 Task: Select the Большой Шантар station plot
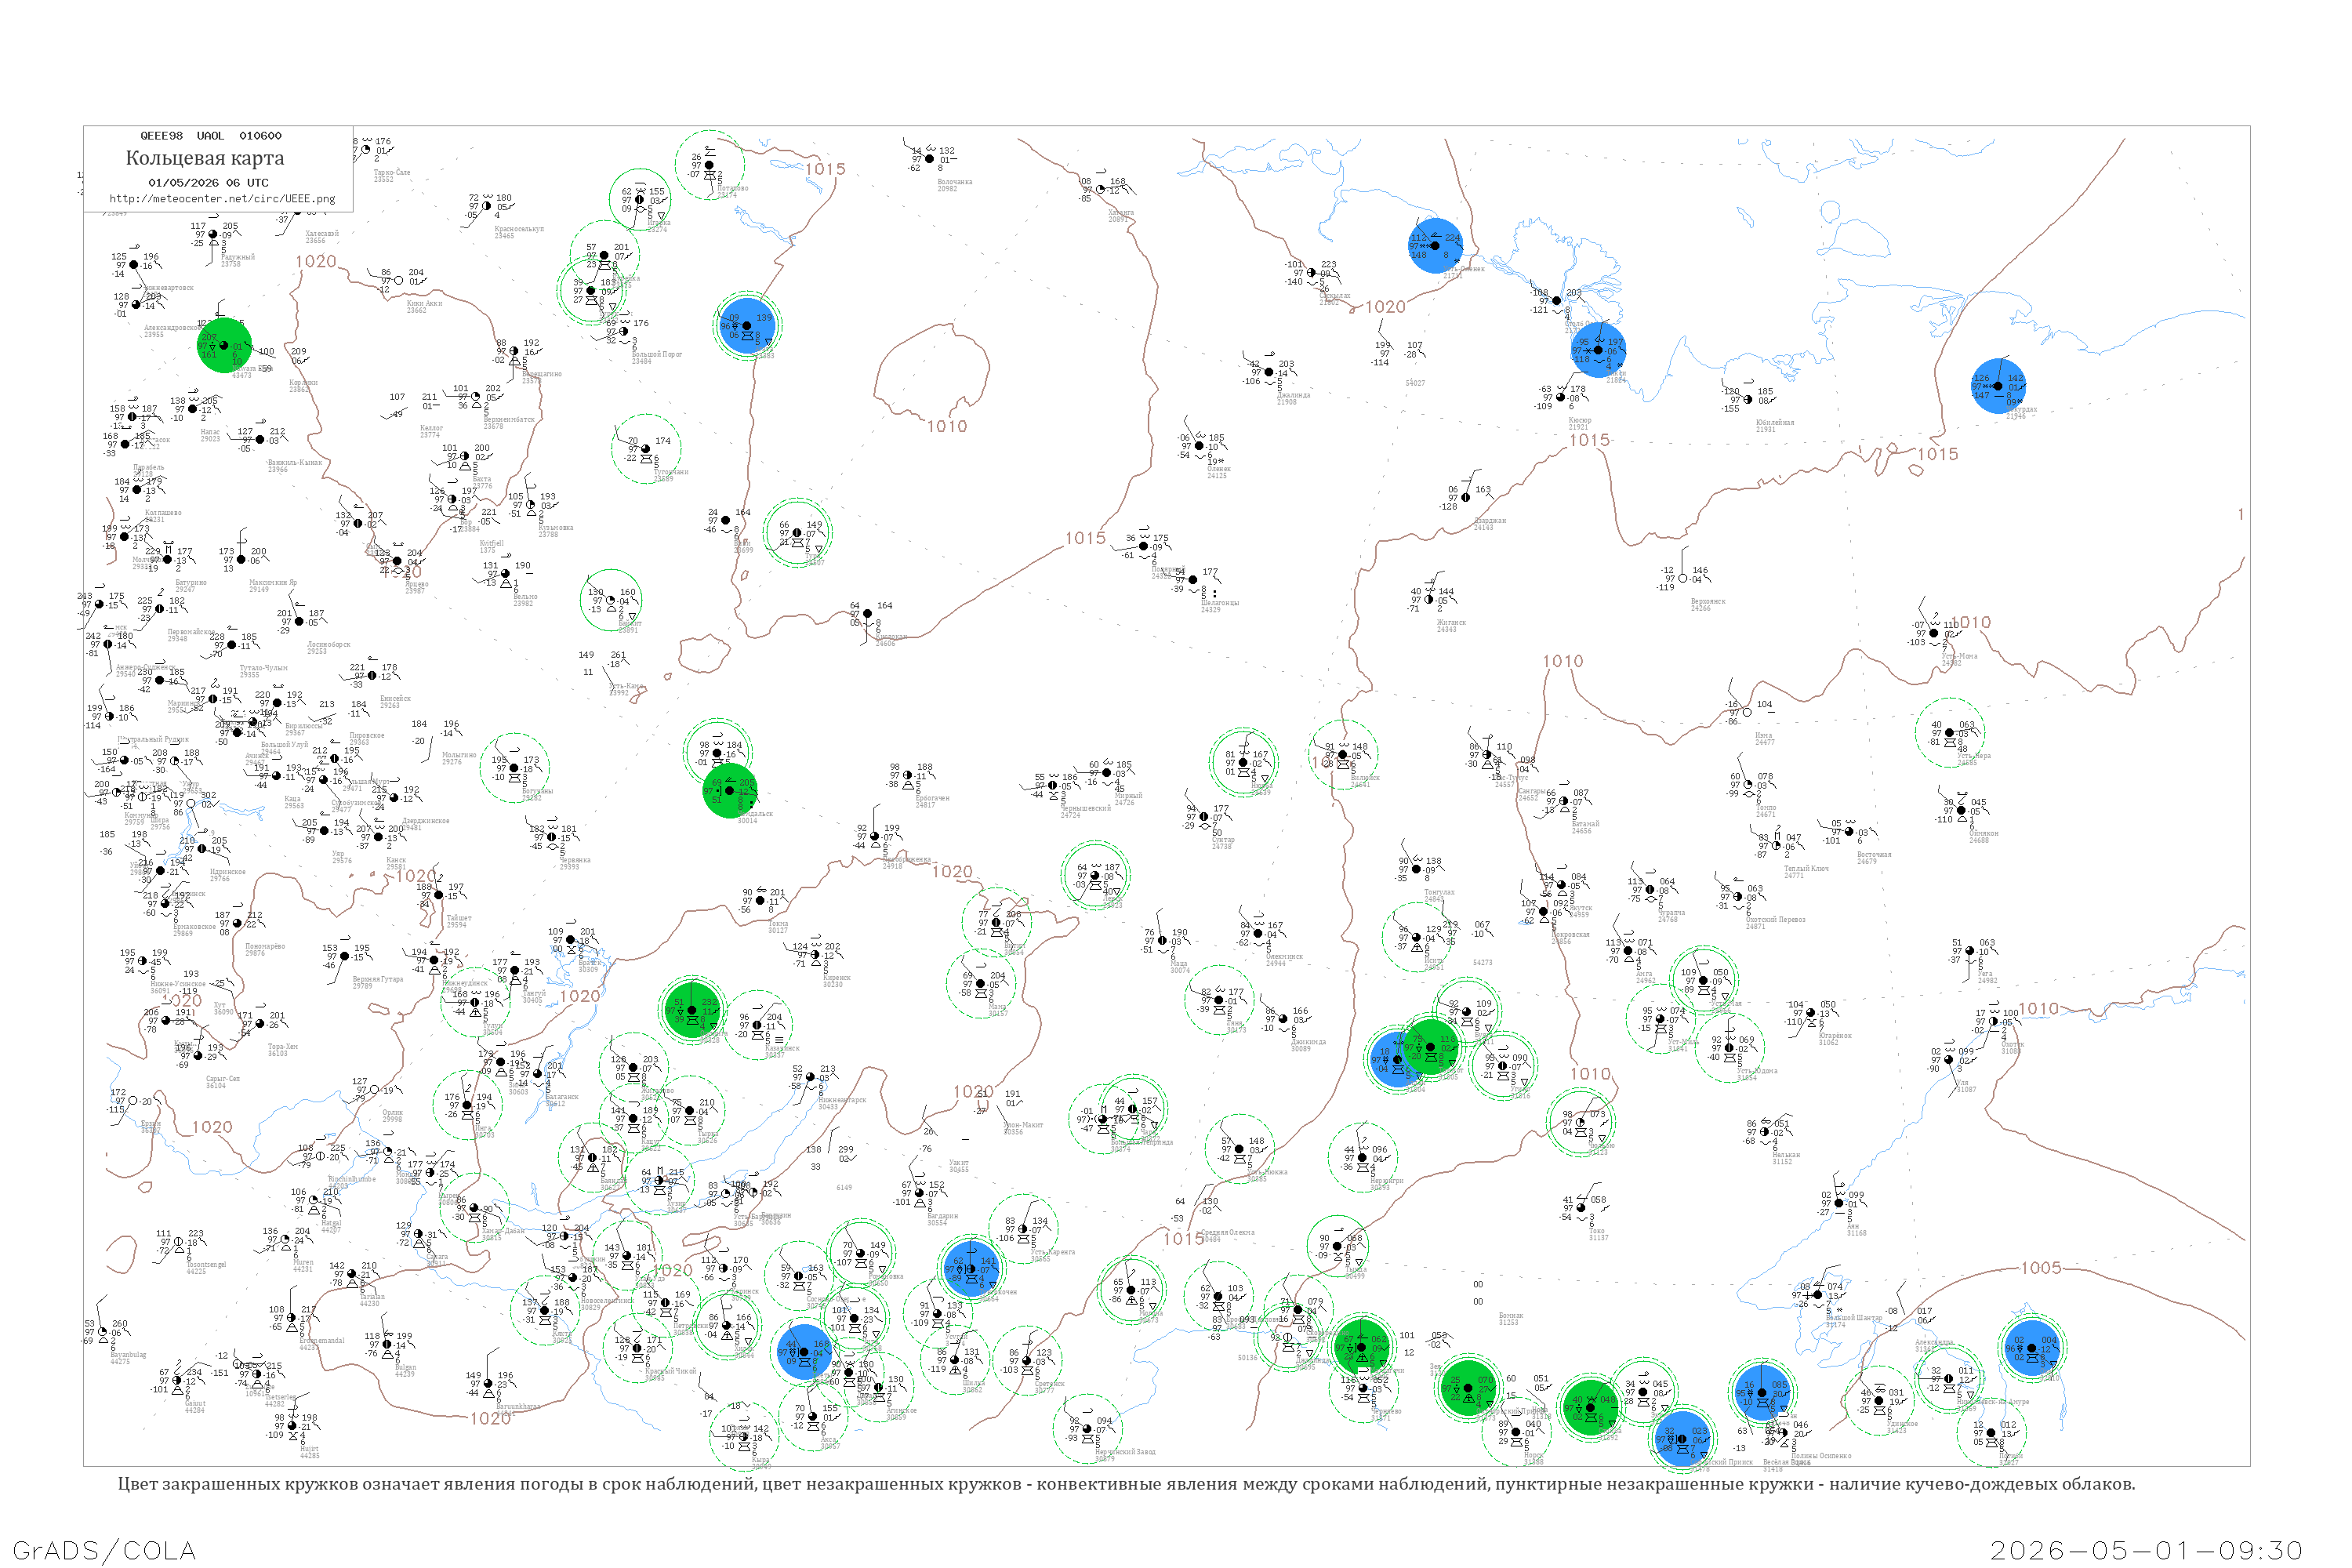(x=1820, y=1296)
